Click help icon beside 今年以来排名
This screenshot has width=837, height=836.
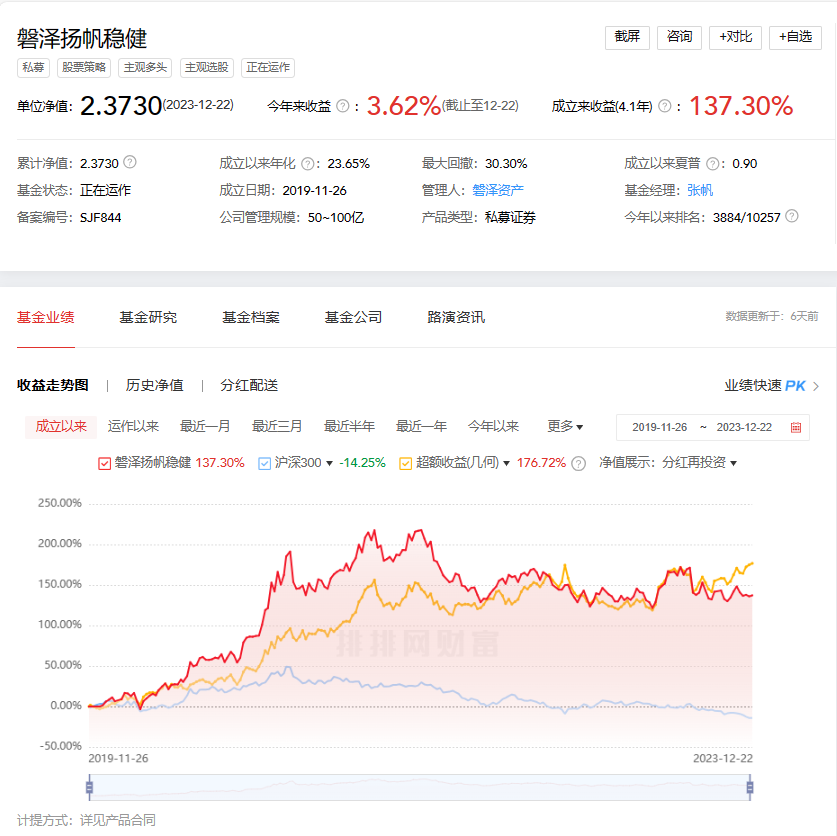(x=792, y=216)
